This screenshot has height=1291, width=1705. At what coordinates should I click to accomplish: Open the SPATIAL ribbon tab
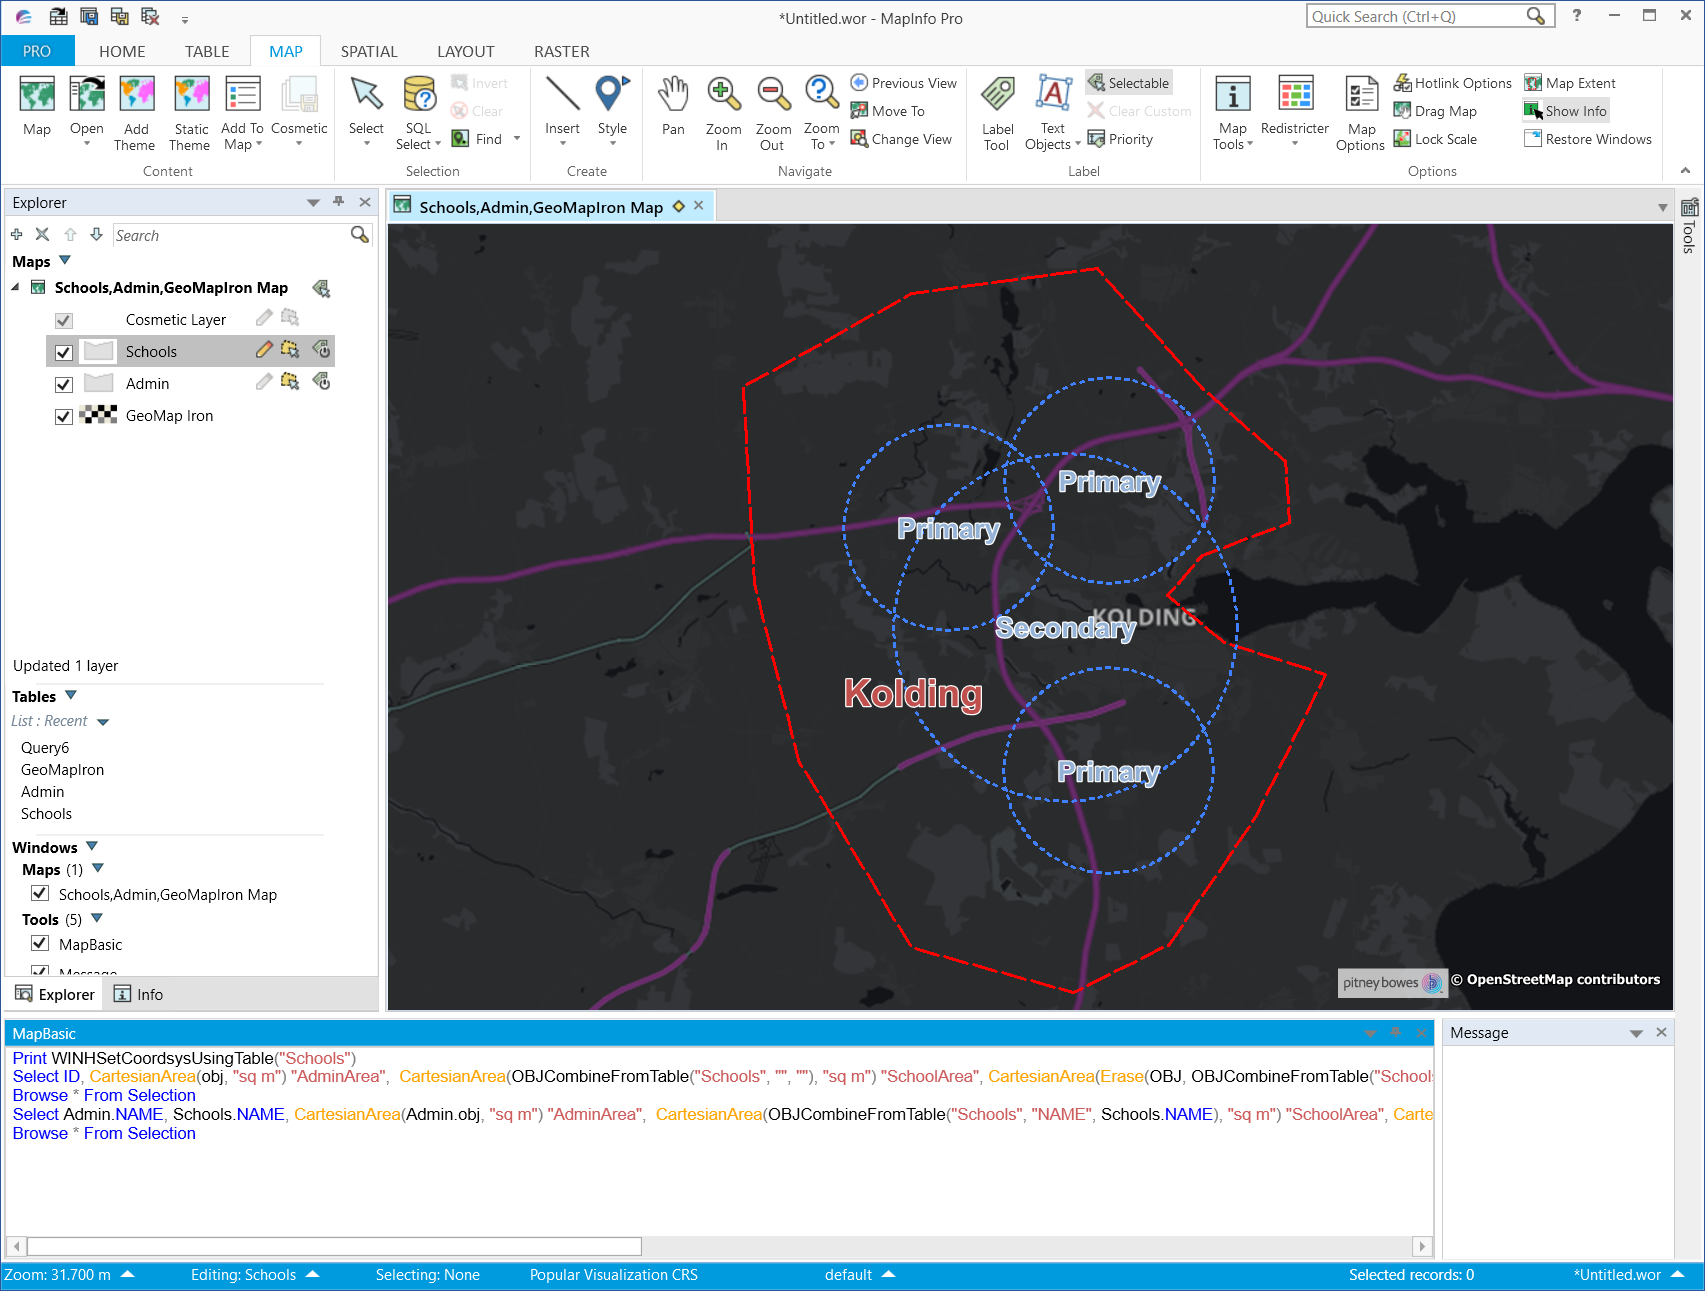point(369,51)
